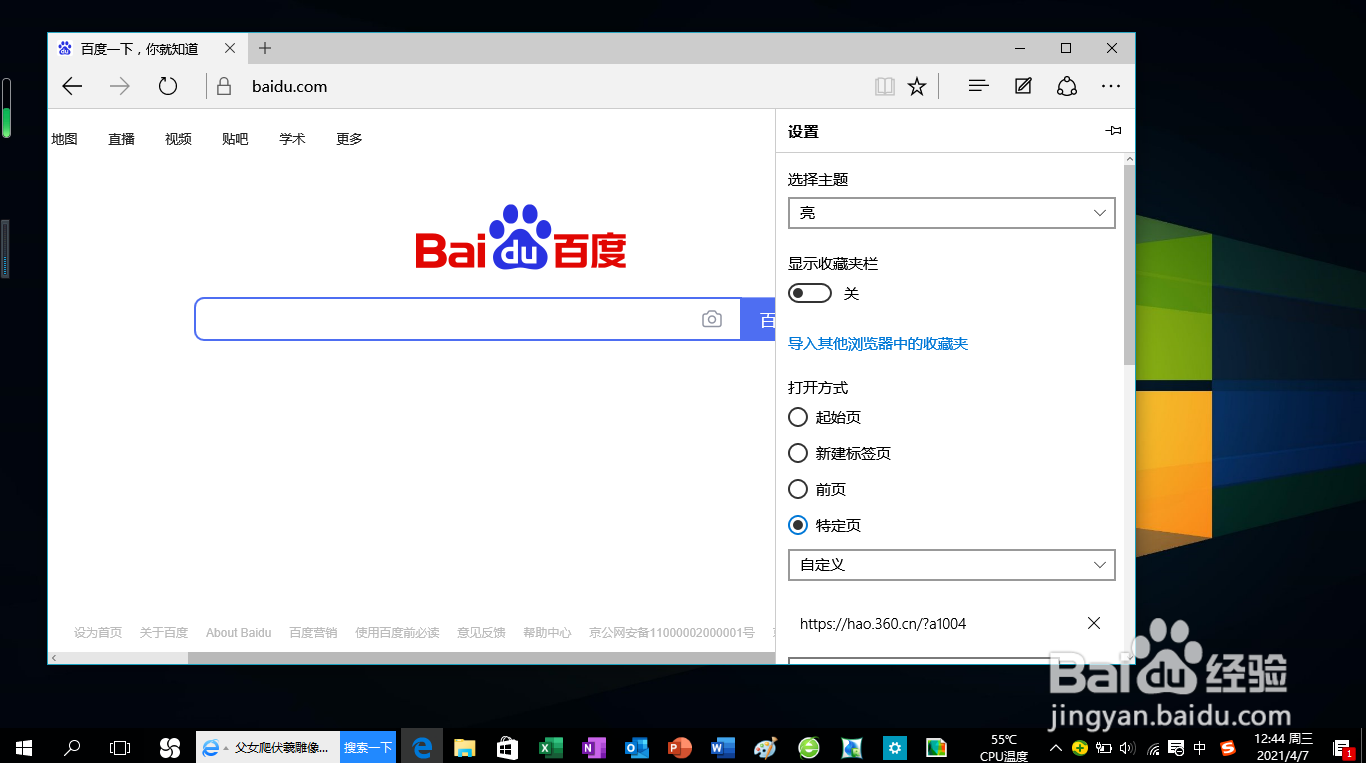Open the fan-shaped icon on taskbar
This screenshot has width=1366, height=763.
[169, 747]
